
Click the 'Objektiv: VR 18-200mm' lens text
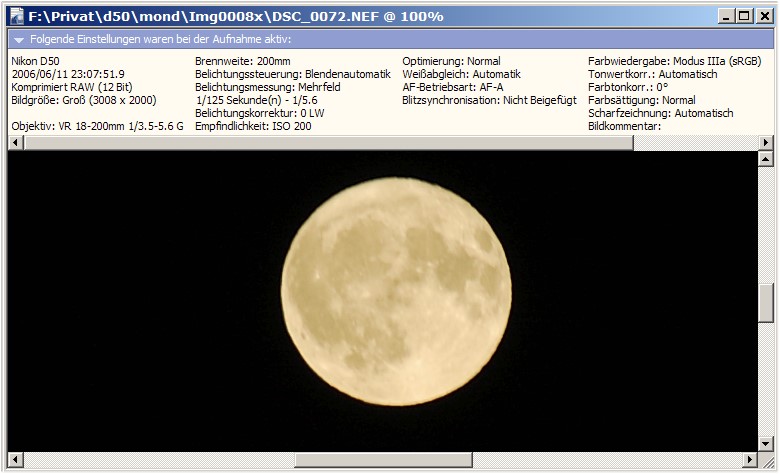tap(97, 127)
